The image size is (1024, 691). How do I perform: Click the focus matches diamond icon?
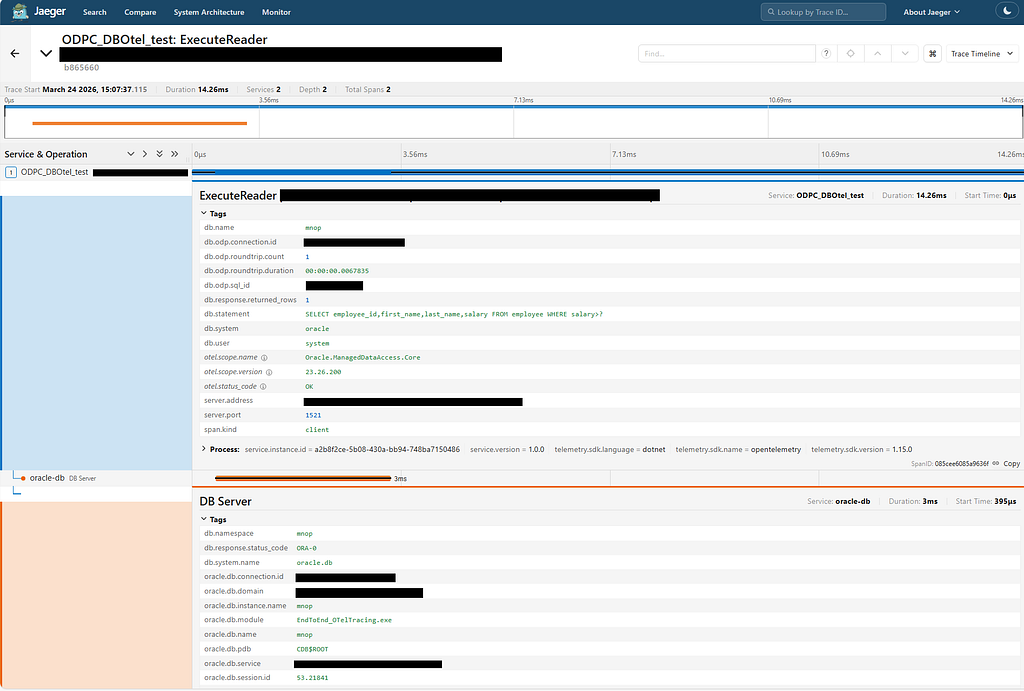point(850,54)
